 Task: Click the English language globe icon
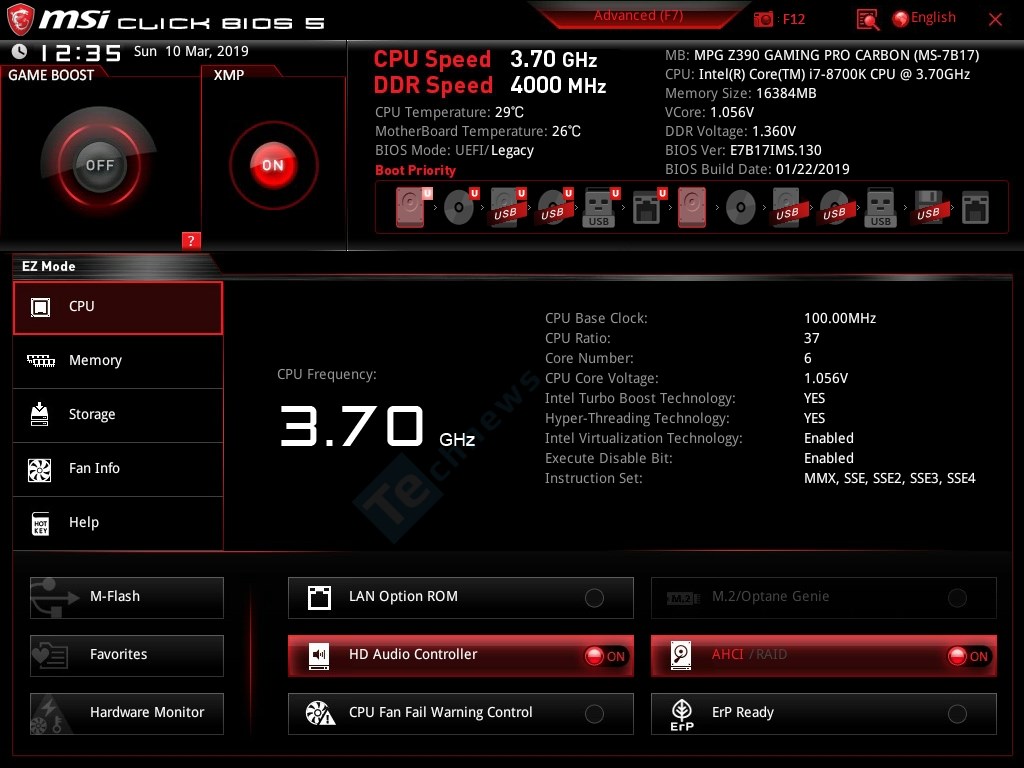click(x=900, y=18)
